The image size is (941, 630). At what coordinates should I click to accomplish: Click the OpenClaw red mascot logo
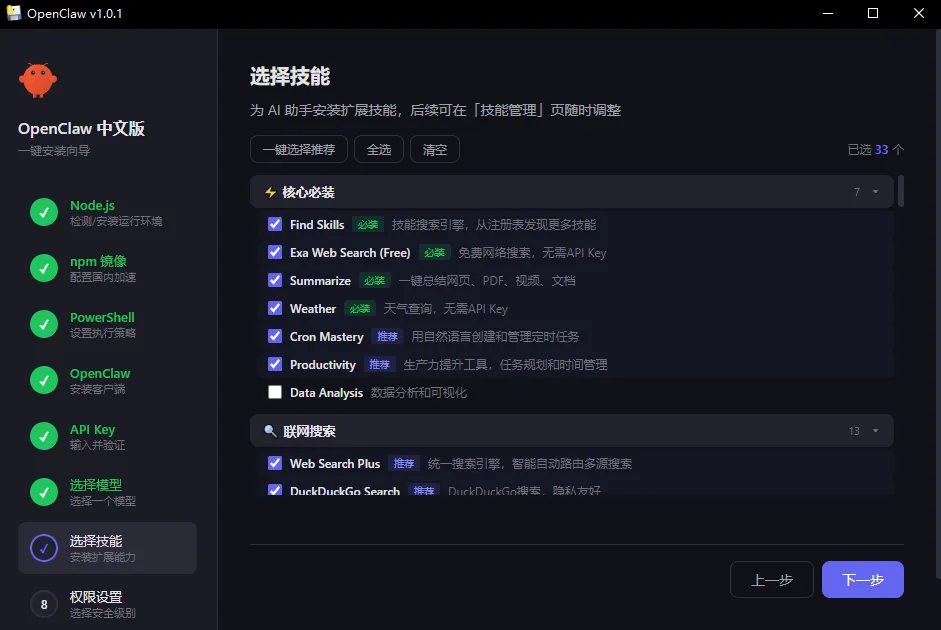click(x=38, y=80)
